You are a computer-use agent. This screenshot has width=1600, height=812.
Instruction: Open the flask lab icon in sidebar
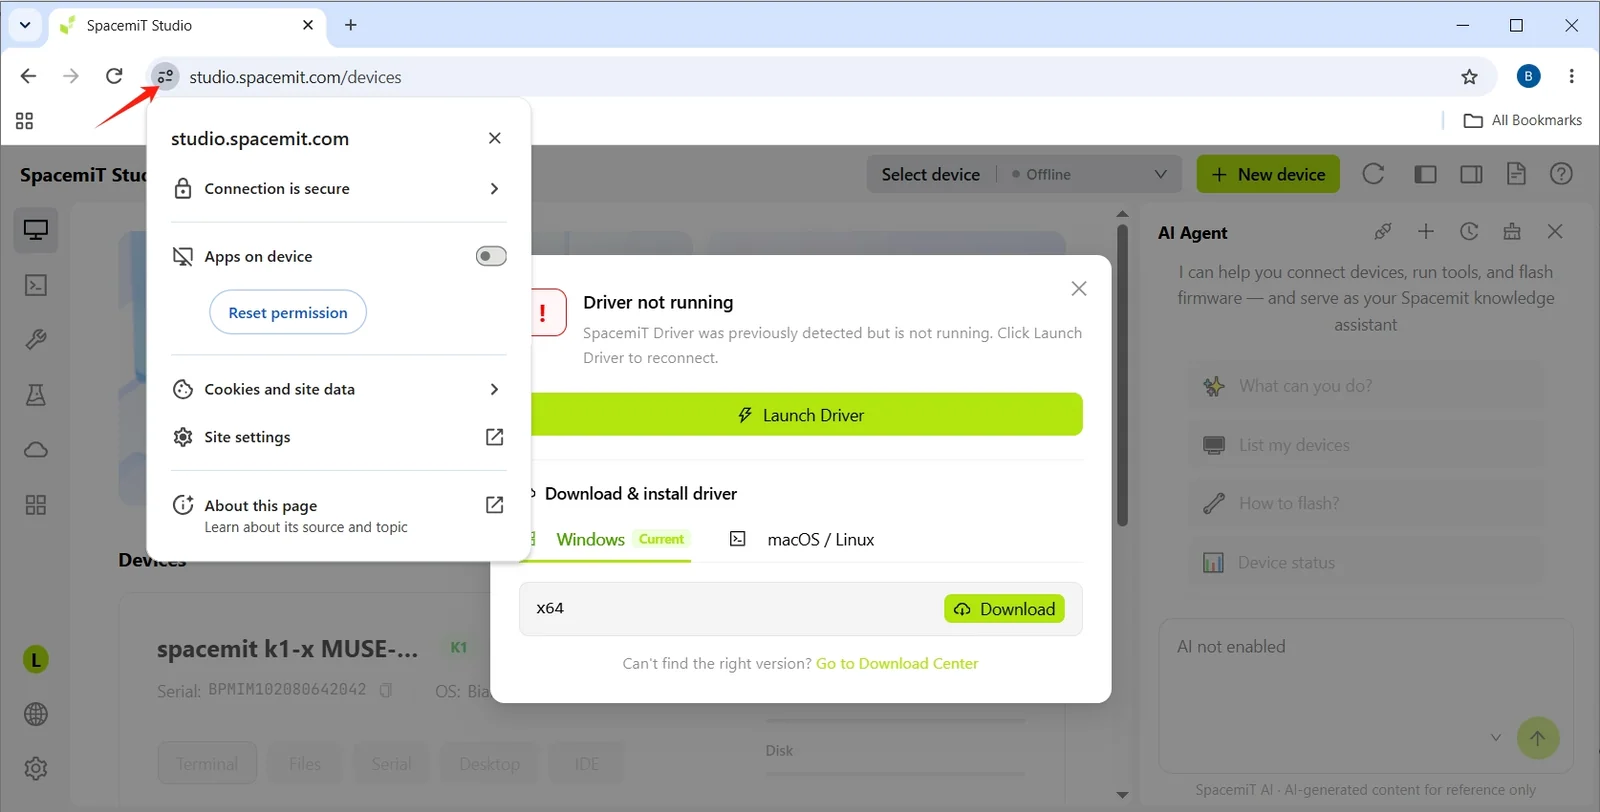pyautogui.click(x=36, y=395)
